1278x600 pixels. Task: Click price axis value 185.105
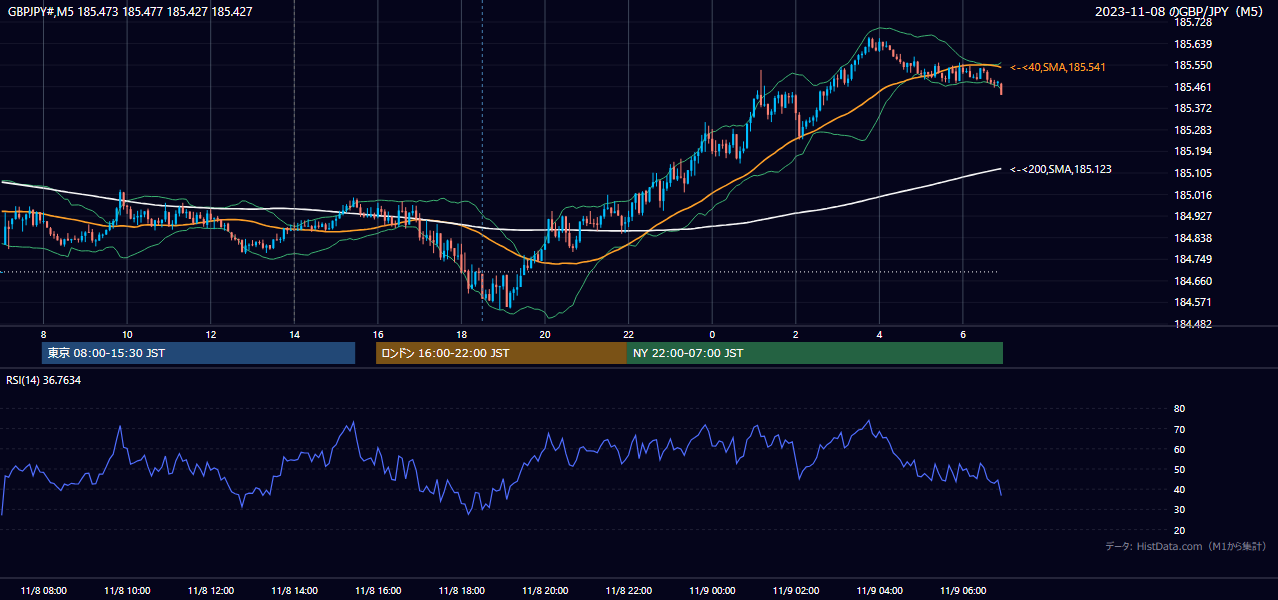tap(1193, 173)
